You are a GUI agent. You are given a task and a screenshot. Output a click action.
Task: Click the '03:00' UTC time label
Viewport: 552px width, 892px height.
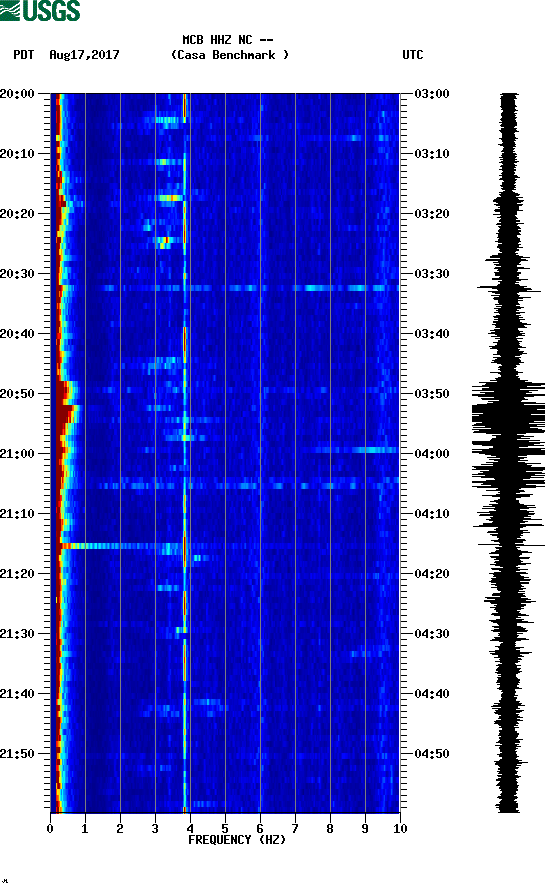(432, 94)
